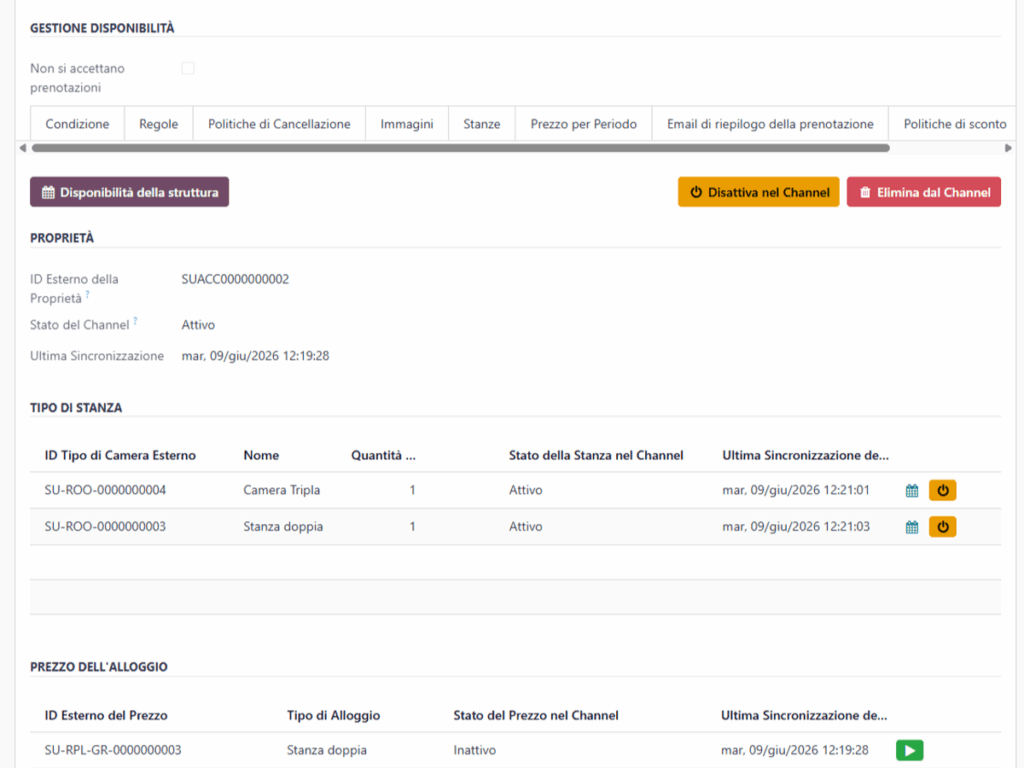This screenshot has width=1024, height=768.
Task: Sort by ID Tipo di Camera Esterno column
Action: pos(120,455)
